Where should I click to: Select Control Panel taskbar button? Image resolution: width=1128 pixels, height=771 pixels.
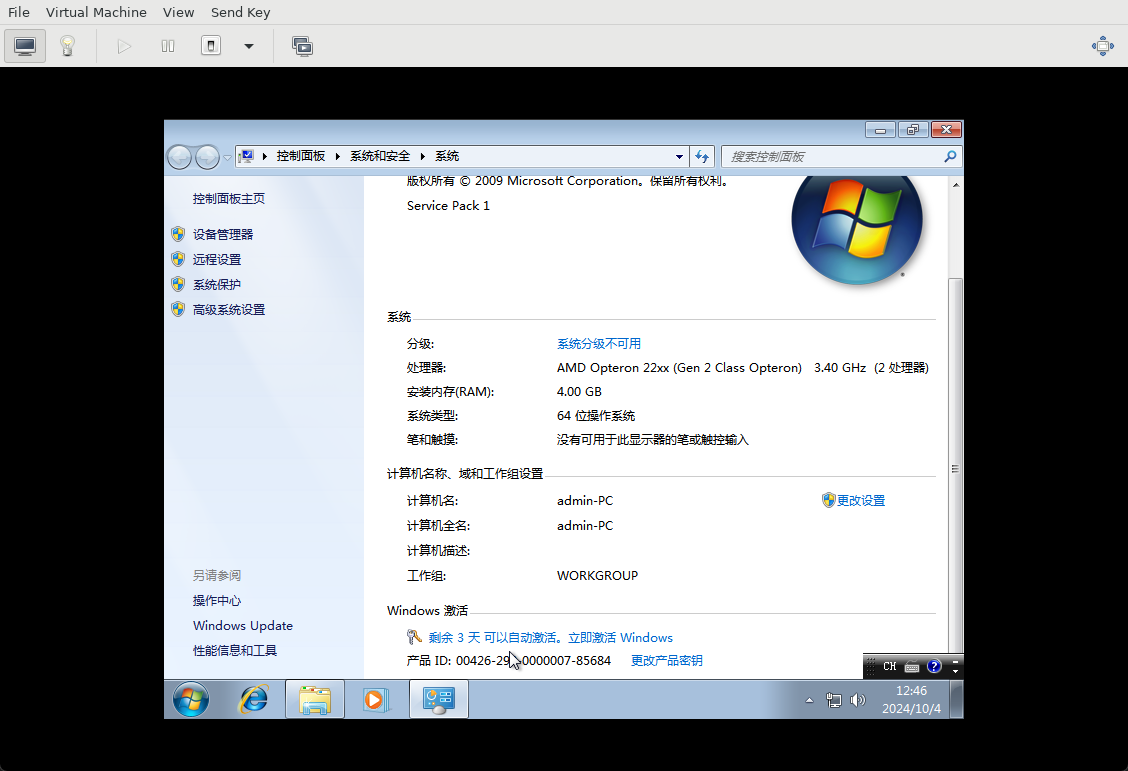439,699
